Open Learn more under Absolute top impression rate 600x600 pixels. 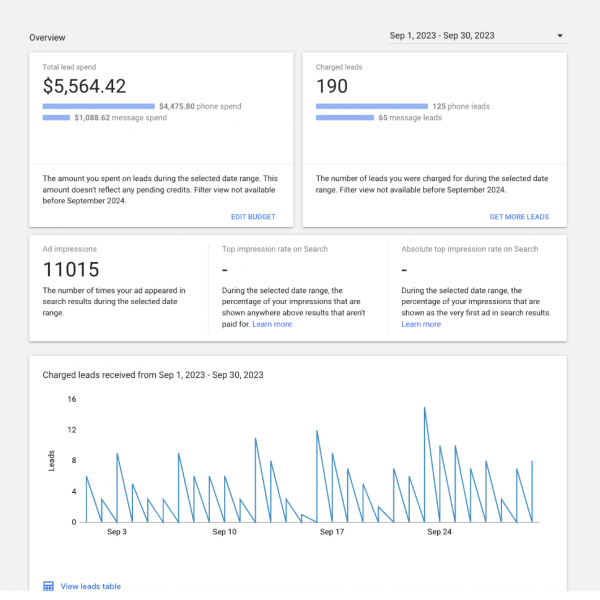(x=421, y=324)
